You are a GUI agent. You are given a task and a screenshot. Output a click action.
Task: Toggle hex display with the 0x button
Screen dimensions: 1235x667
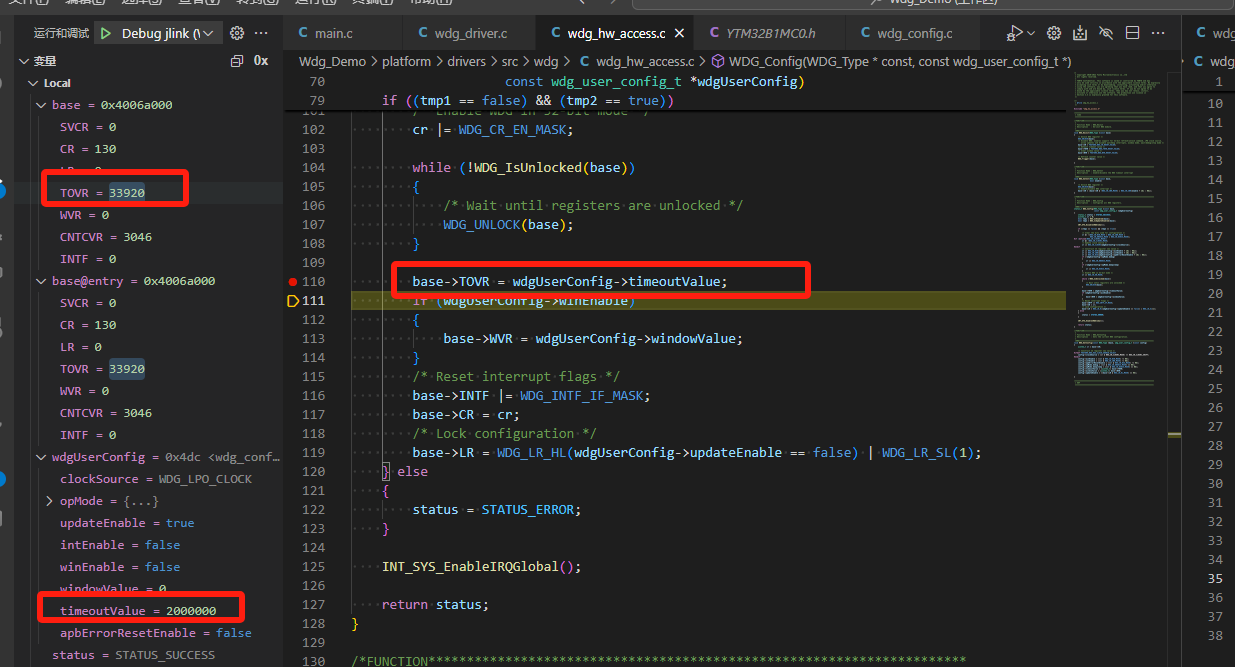pos(261,61)
